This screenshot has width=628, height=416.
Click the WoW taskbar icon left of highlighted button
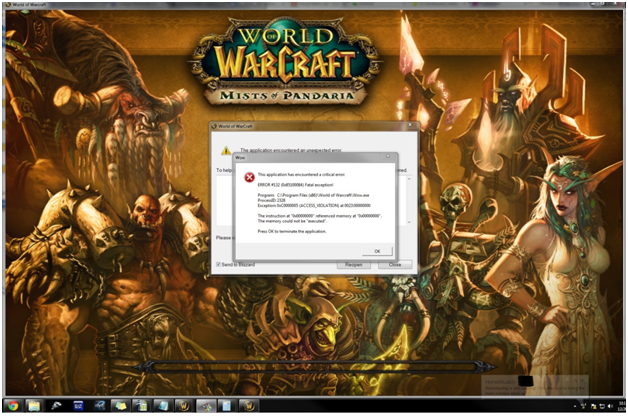point(184,406)
